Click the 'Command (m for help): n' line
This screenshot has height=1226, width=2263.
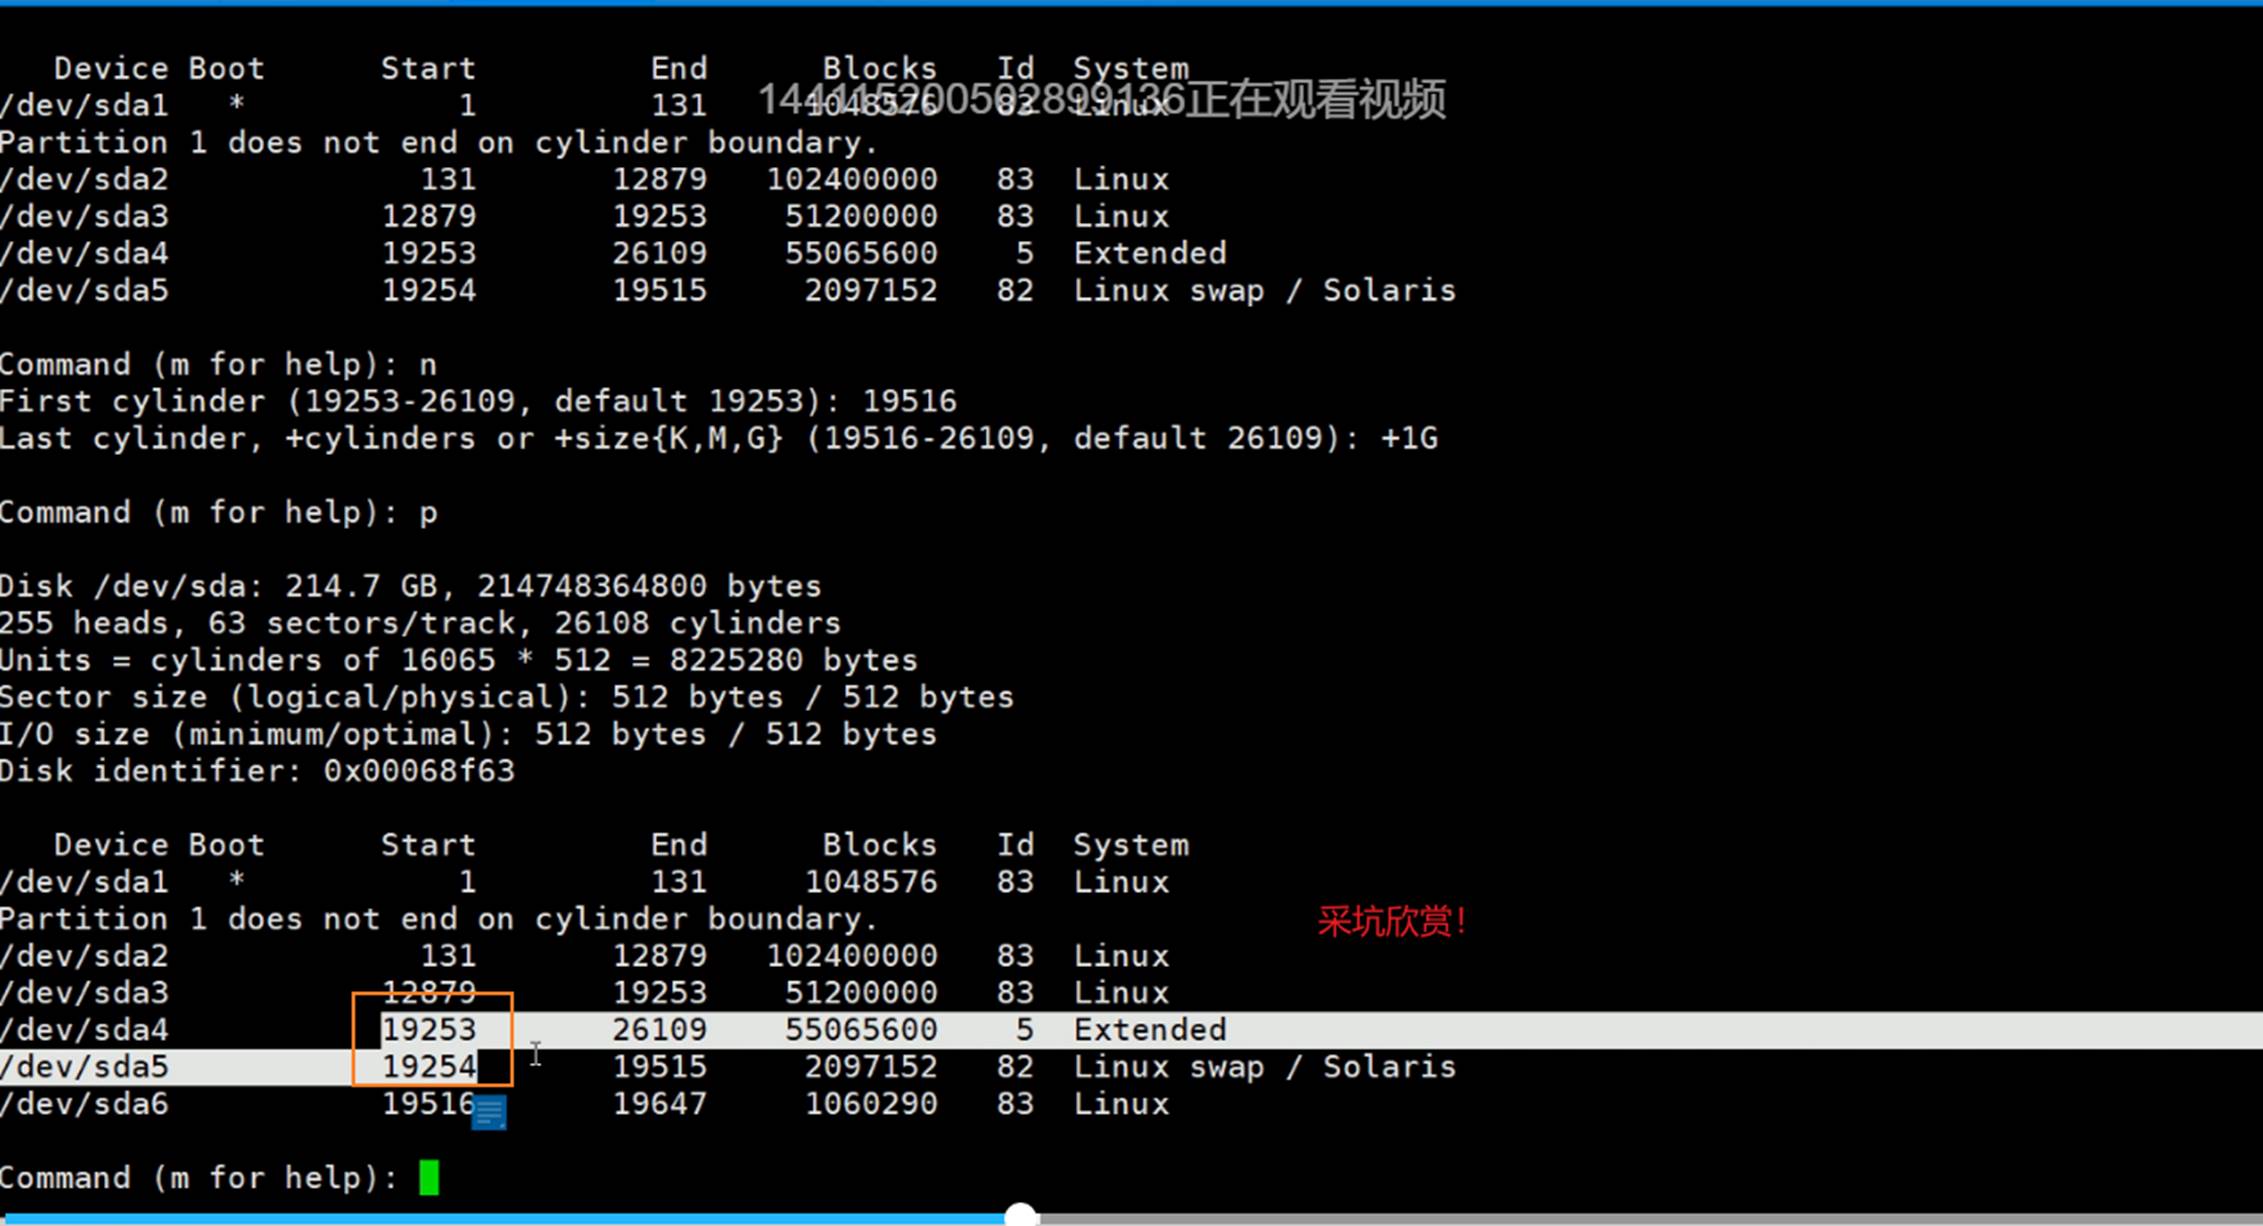[x=218, y=364]
